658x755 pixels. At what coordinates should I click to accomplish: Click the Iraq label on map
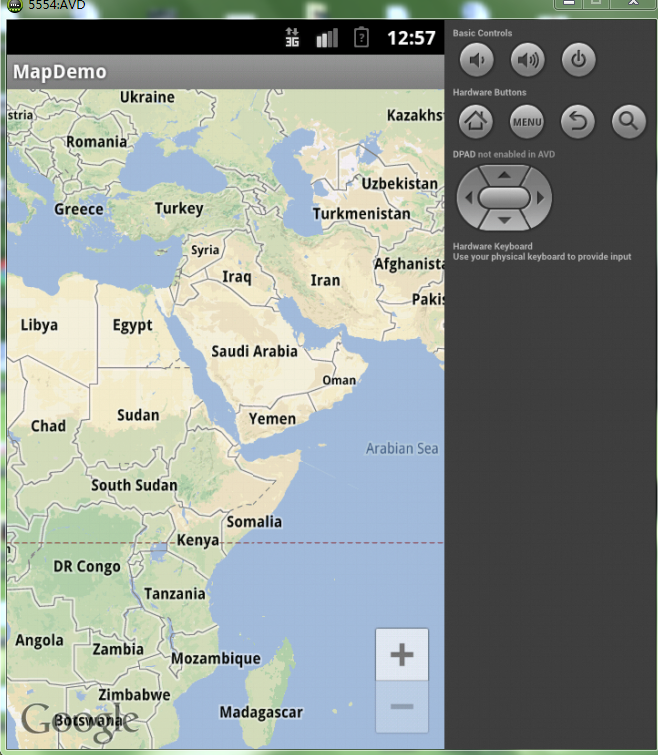click(x=237, y=277)
